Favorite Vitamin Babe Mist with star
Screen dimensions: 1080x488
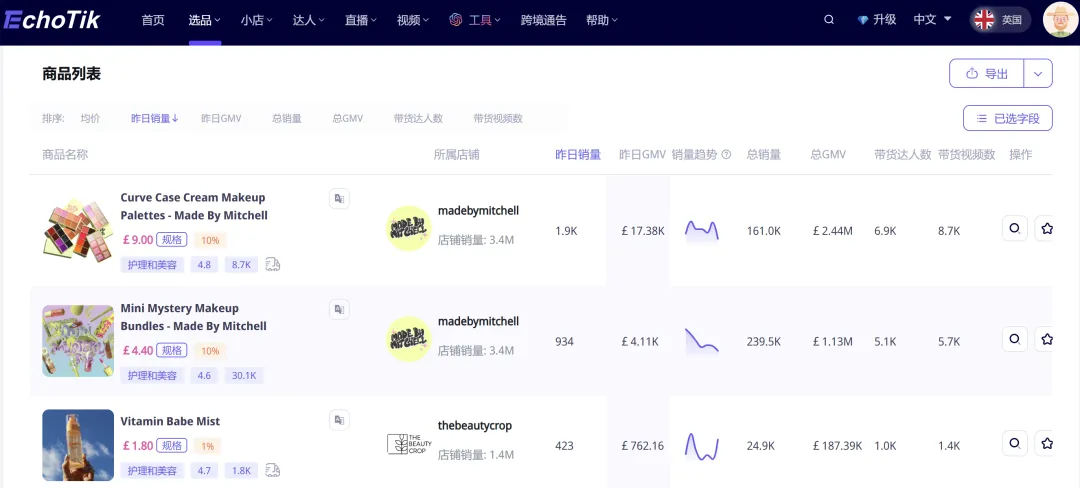coord(1046,443)
